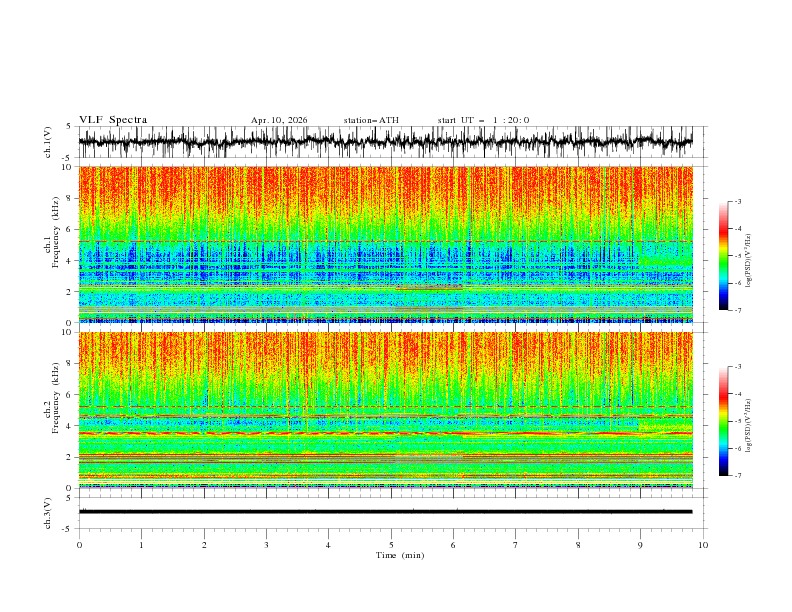792x612 pixels.
Task: Click the time axis tick label '7'
Action: [x=516, y=545]
